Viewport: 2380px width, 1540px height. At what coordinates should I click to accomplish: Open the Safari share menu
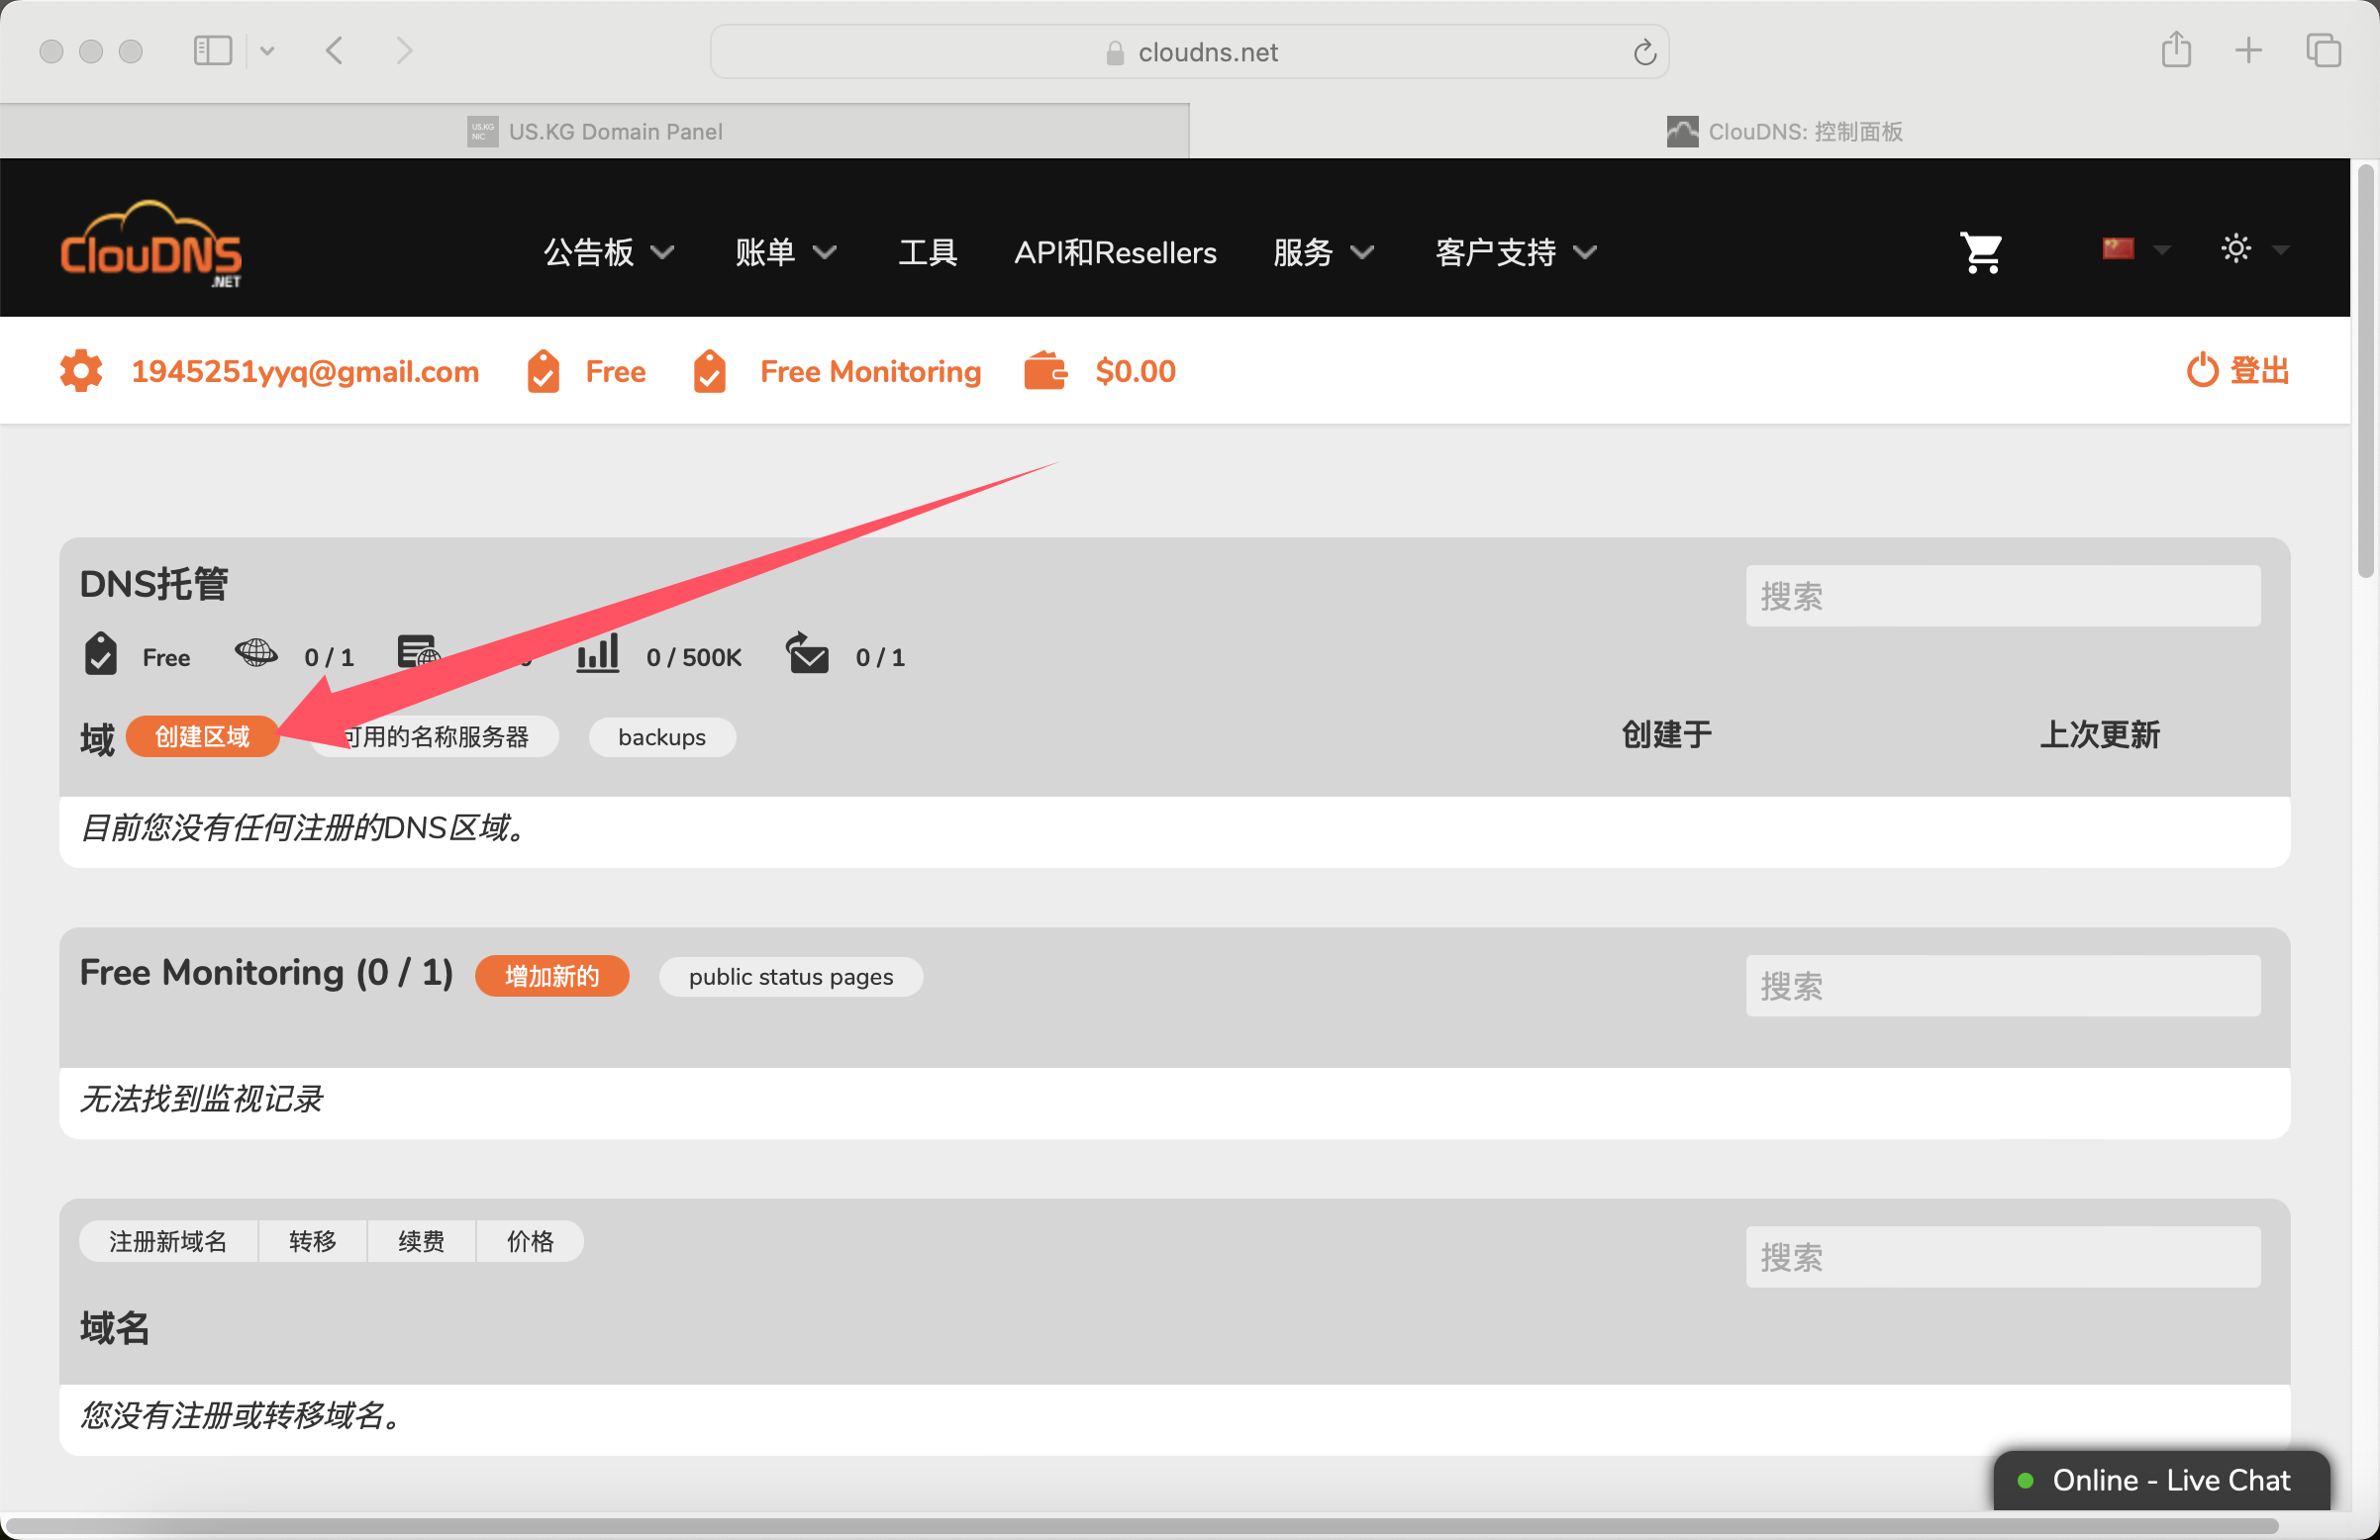[2176, 50]
